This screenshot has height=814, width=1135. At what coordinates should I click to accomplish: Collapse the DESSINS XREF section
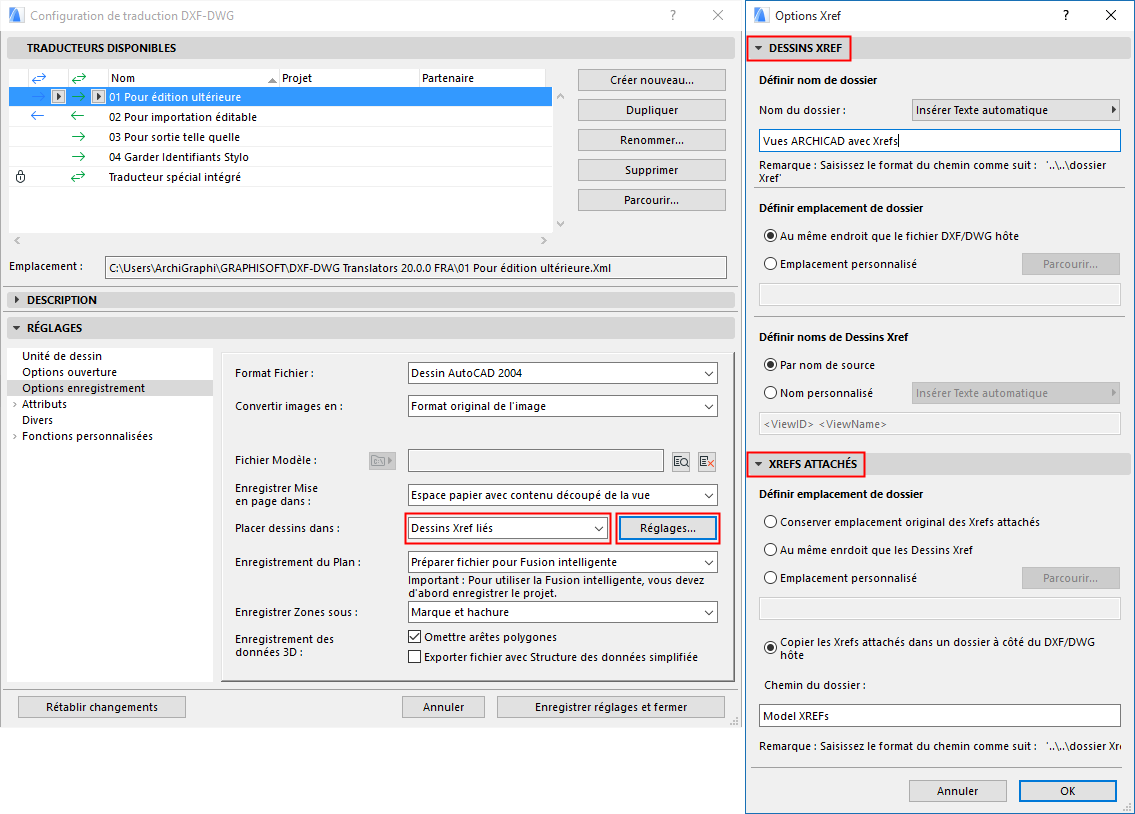pos(759,48)
